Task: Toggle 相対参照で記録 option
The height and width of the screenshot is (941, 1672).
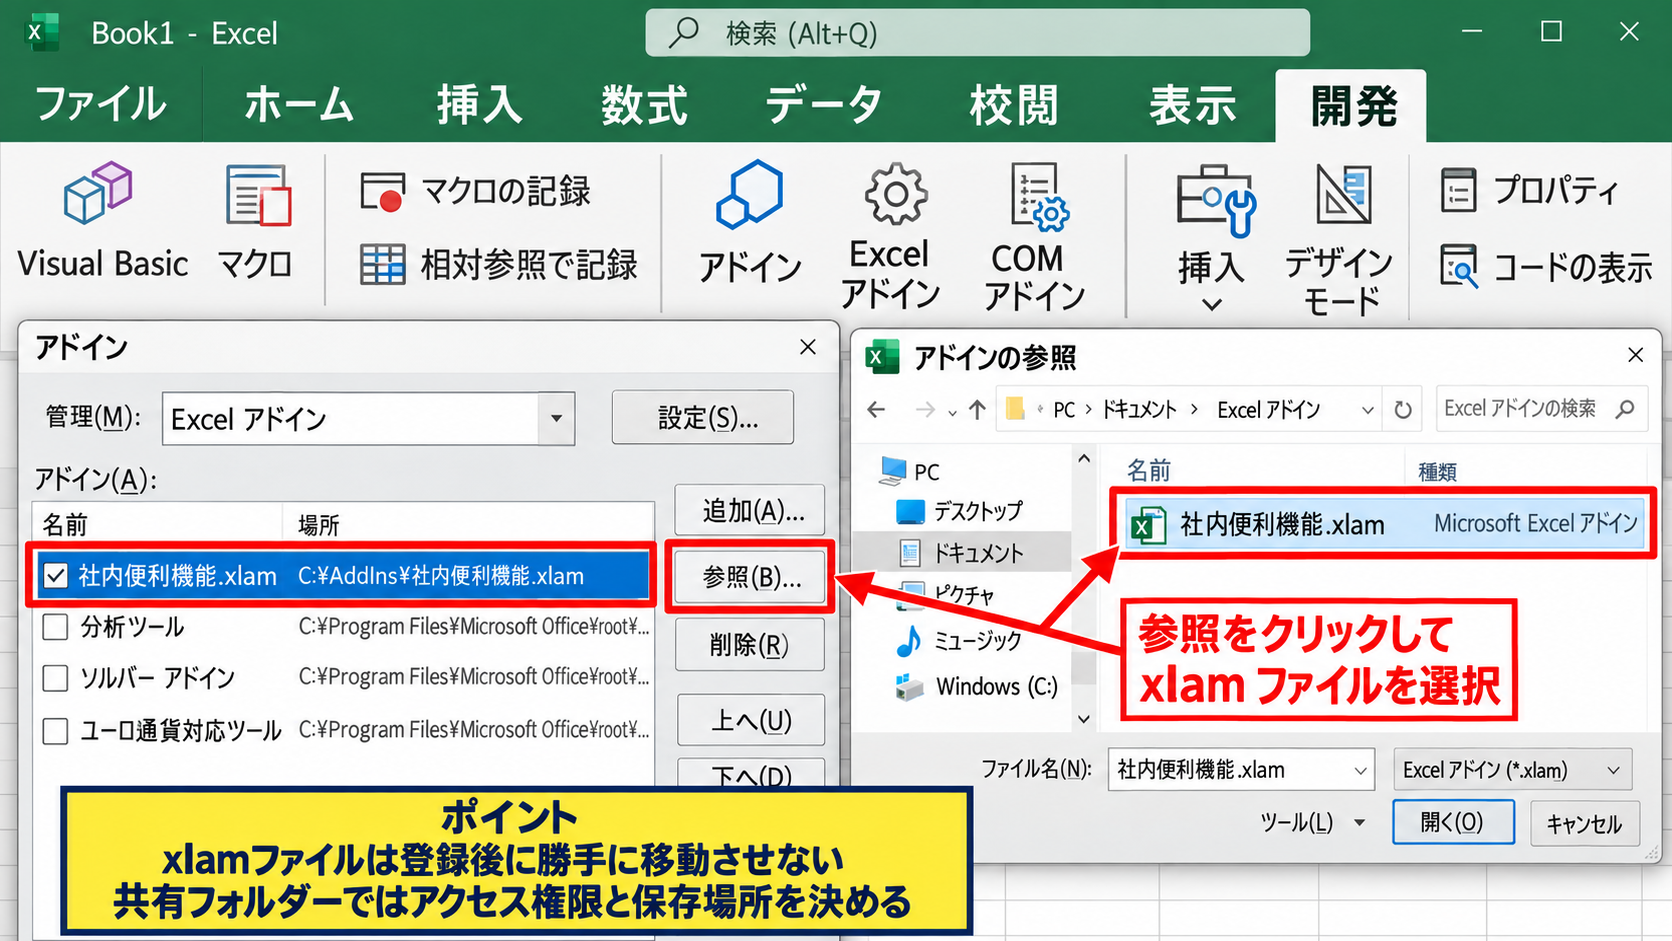Action: click(498, 265)
